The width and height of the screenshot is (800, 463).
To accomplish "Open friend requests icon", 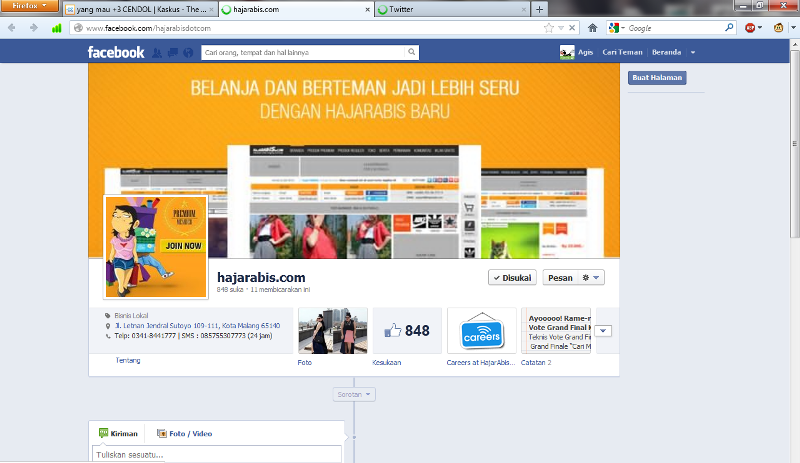I will point(157,53).
